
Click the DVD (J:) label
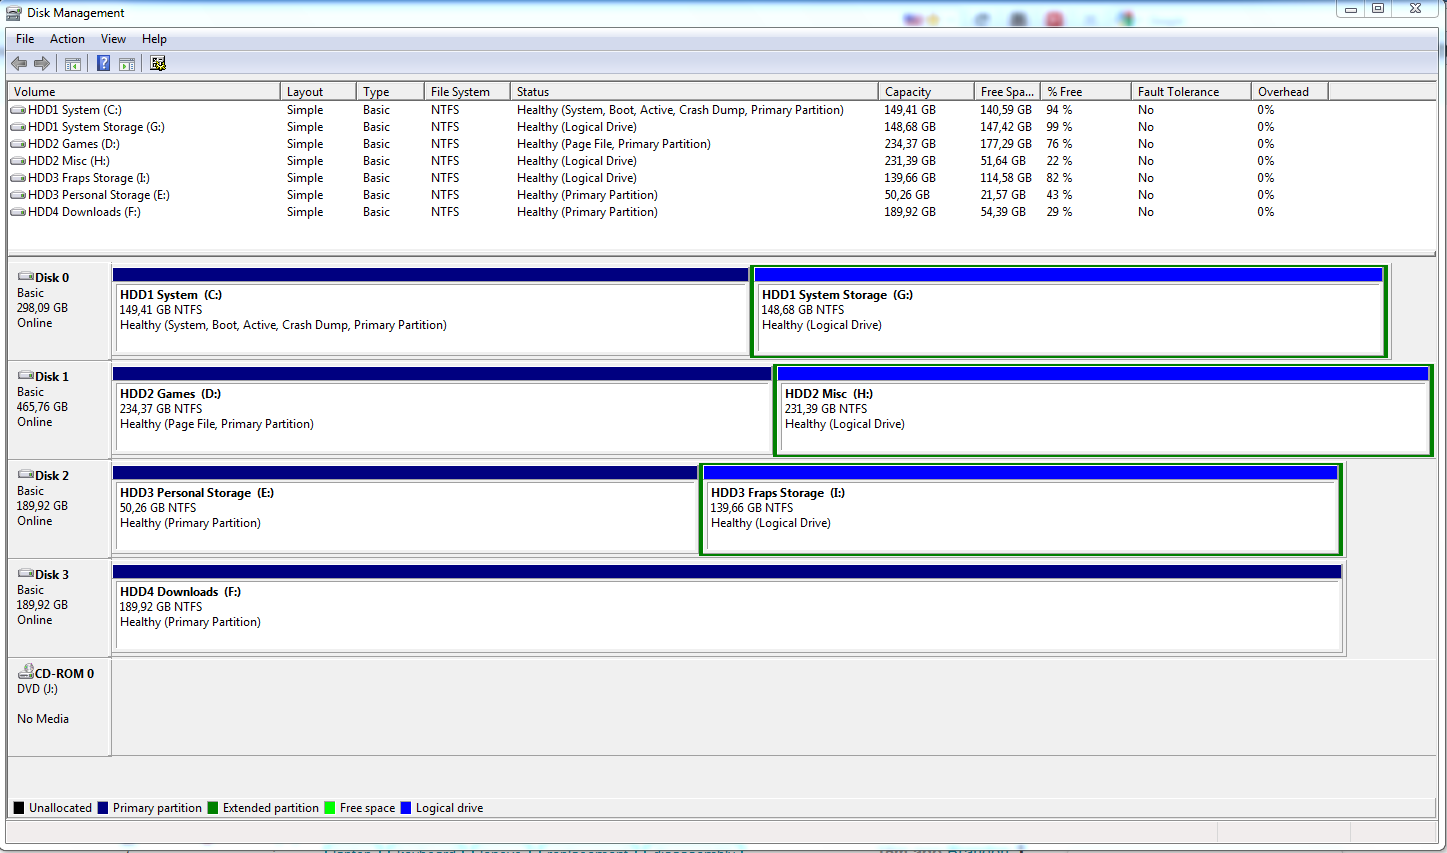(37, 689)
